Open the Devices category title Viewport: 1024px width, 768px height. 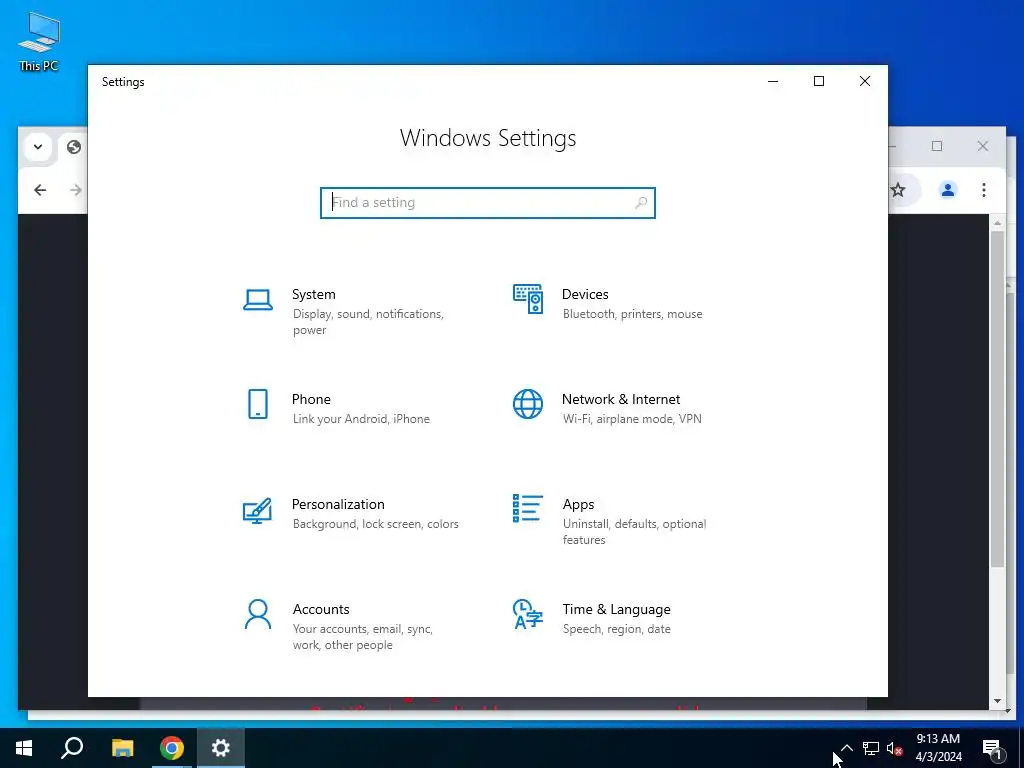click(x=585, y=294)
